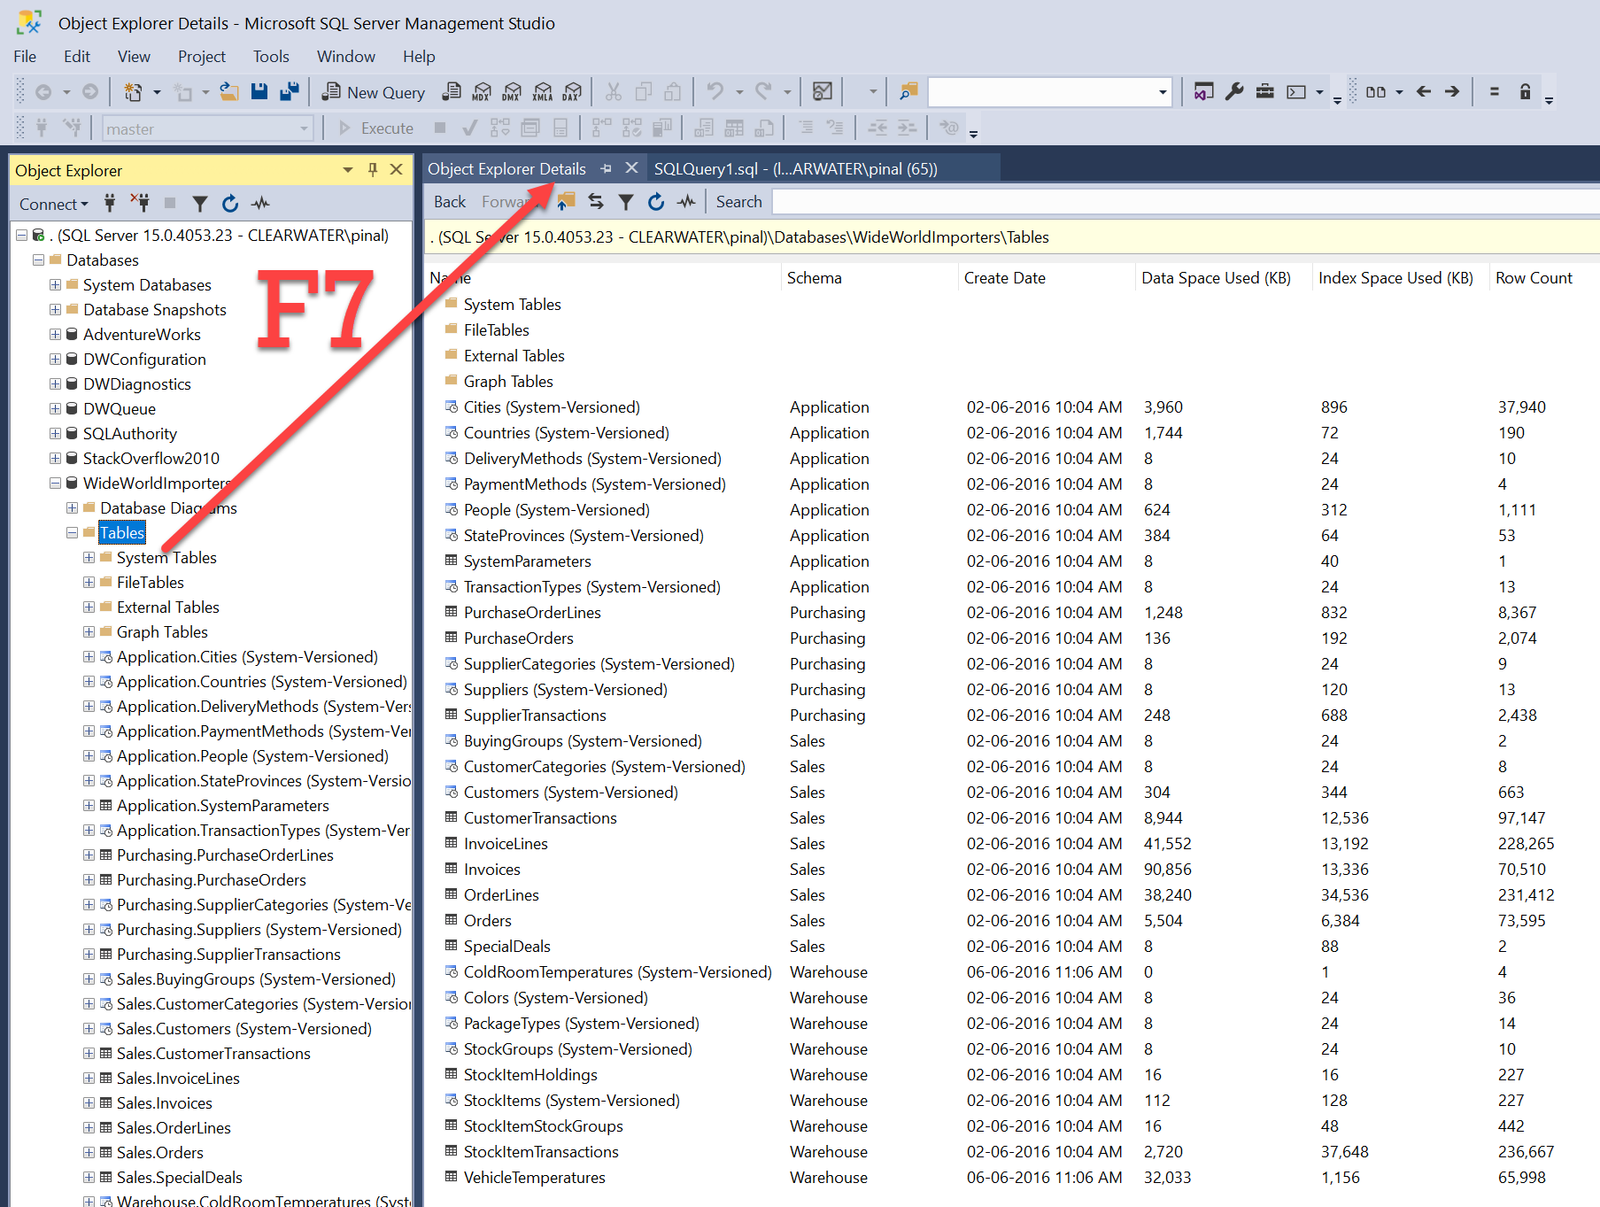Click the Filter icon in Object Explorer toolbar
Viewport: 1600px width, 1207px height.
200,204
